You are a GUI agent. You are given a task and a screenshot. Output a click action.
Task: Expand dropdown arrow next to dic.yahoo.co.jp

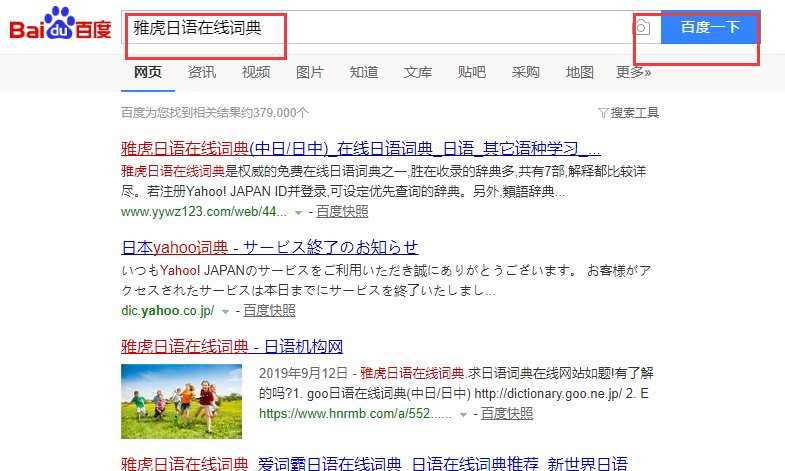[x=225, y=312]
